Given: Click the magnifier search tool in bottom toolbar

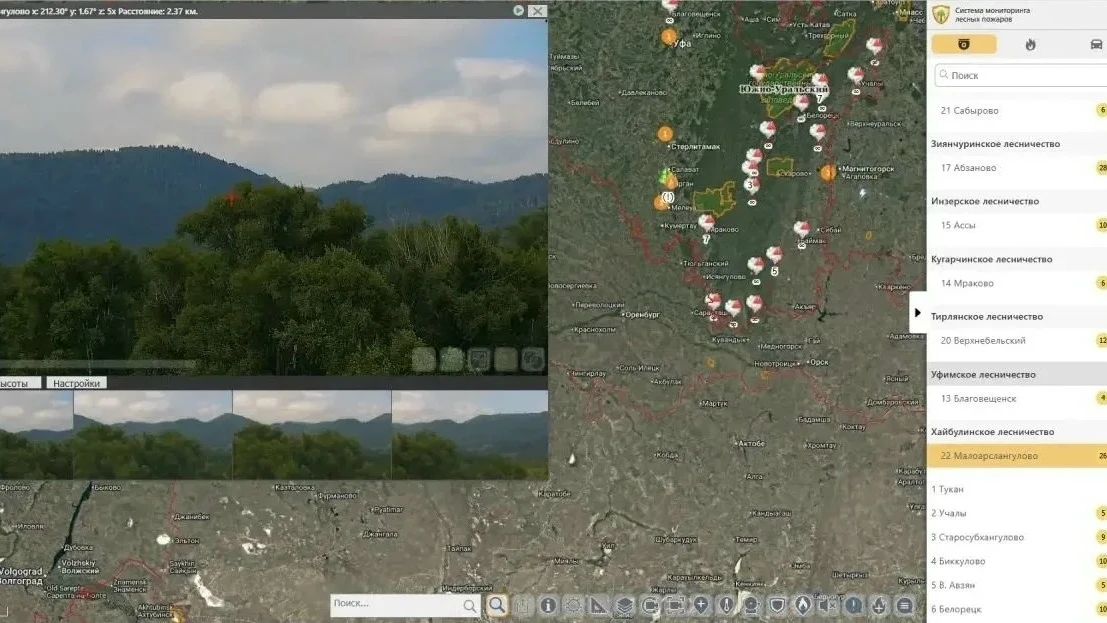Looking at the screenshot, I should tap(497, 605).
